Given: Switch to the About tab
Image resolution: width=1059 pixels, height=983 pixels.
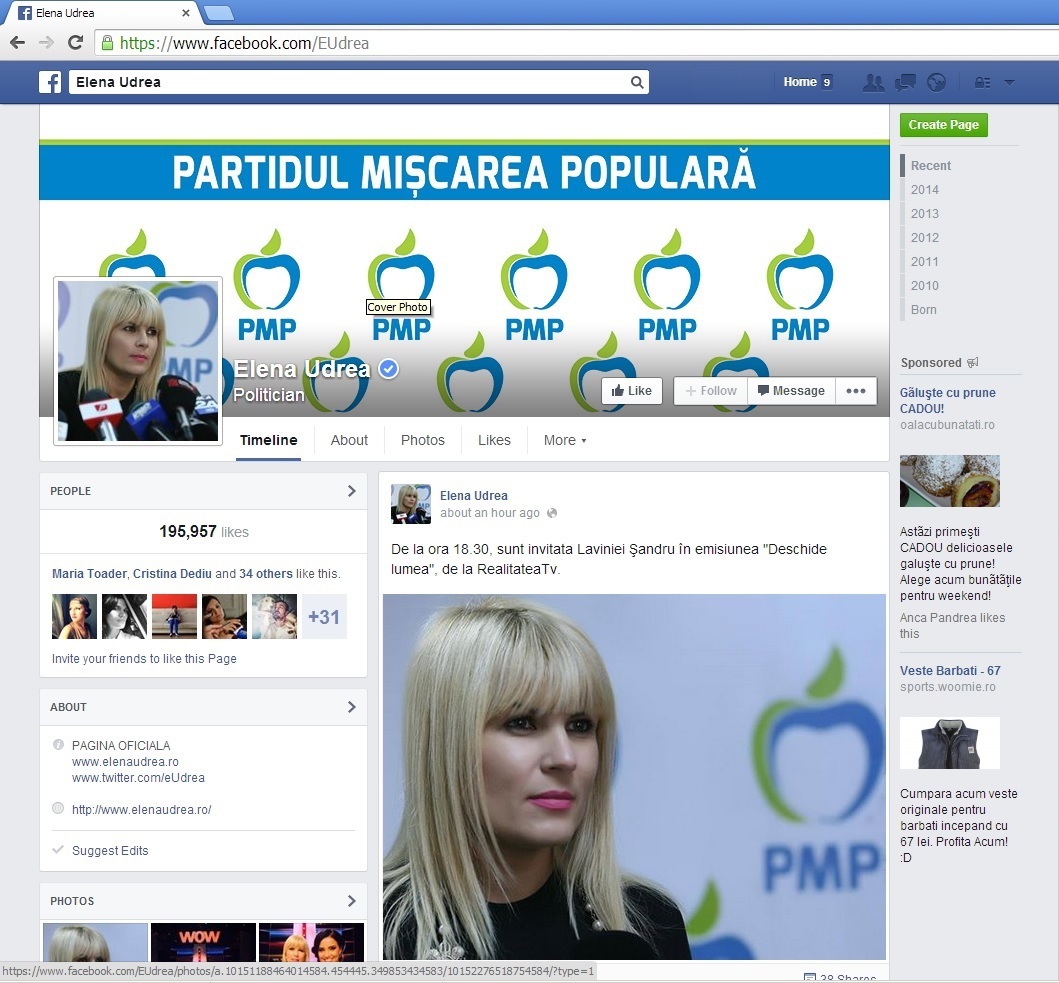Looking at the screenshot, I should point(349,440).
